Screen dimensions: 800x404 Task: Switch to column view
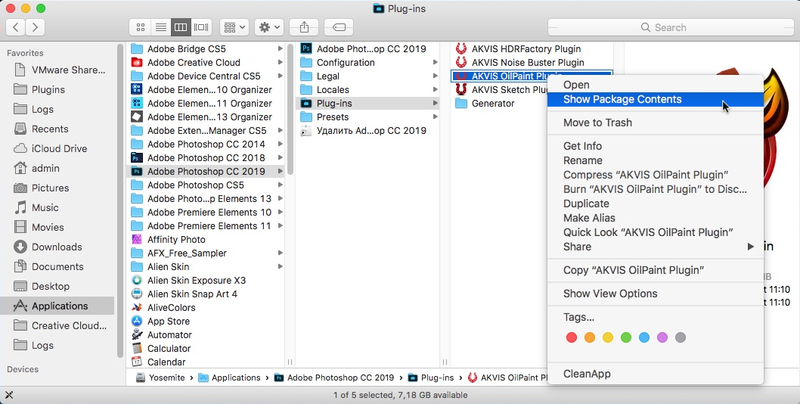pos(181,27)
